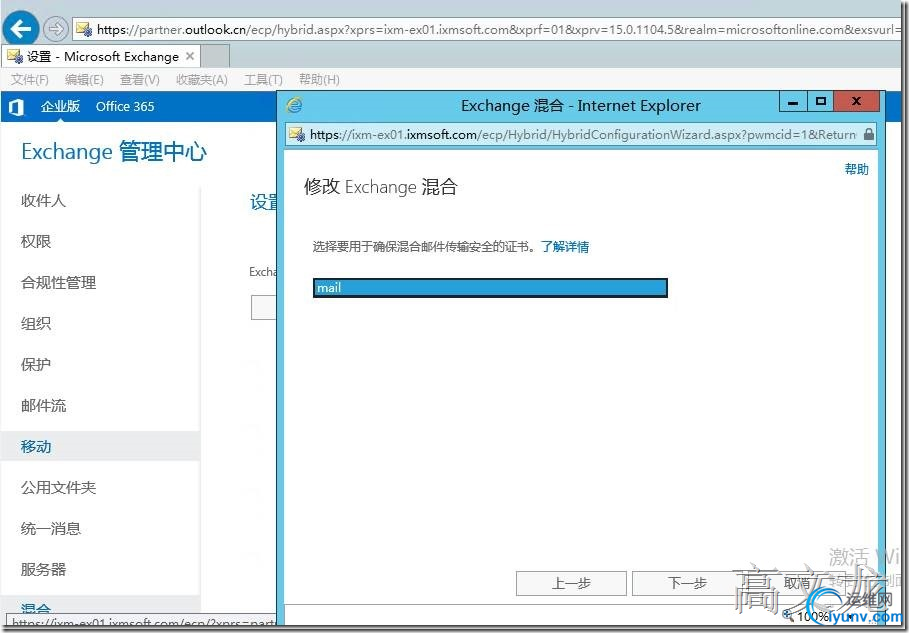Open the 查看(V) menu
This screenshot has width=909, height=633.
tap(140, 79)
